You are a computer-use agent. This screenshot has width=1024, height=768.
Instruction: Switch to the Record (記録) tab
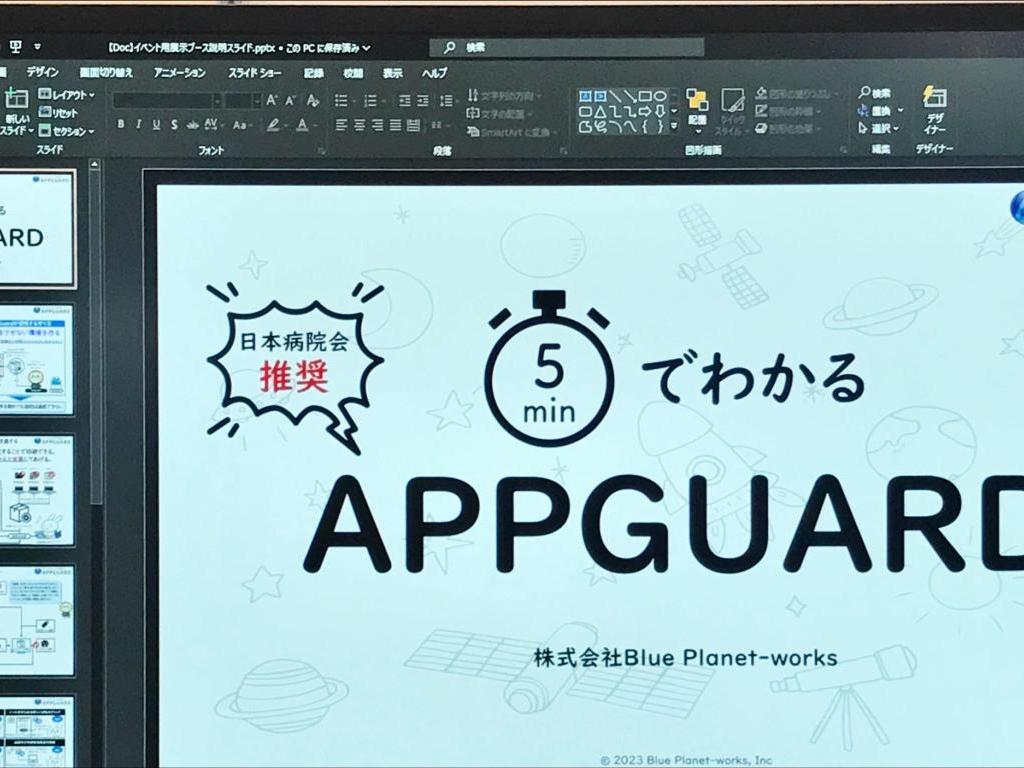click(x=313, y=72)
